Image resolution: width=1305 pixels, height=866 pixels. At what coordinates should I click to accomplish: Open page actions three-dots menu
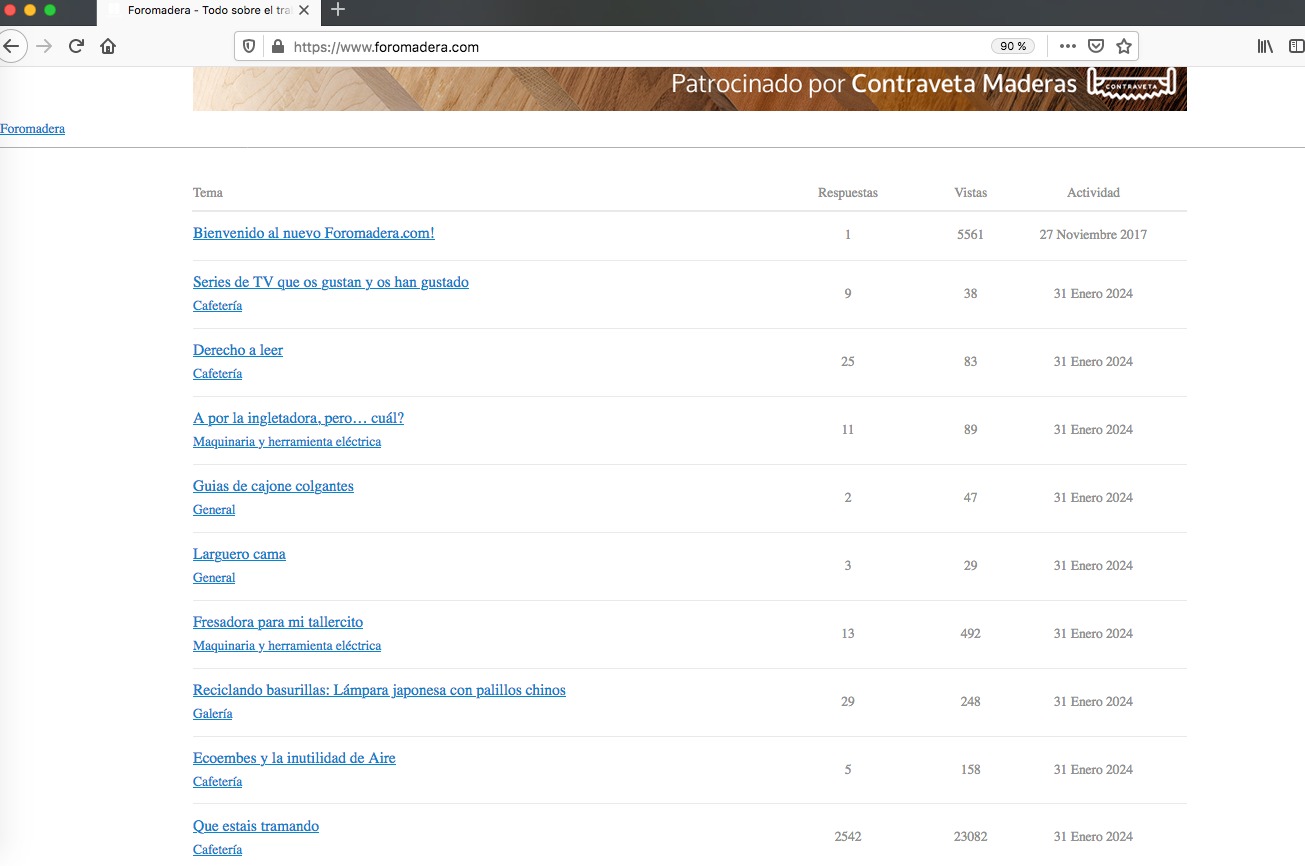[1068, 46]
